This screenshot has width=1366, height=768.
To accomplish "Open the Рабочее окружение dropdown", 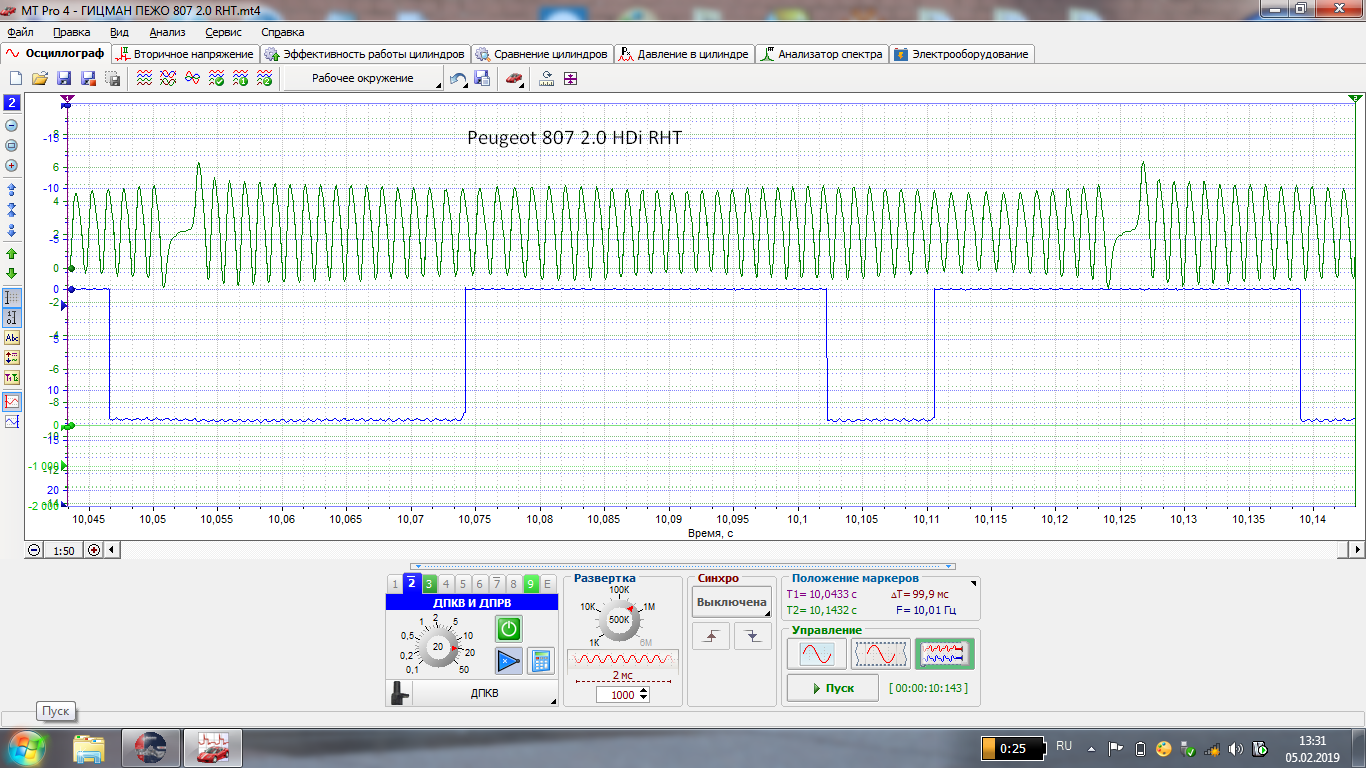I will (363, 78).
